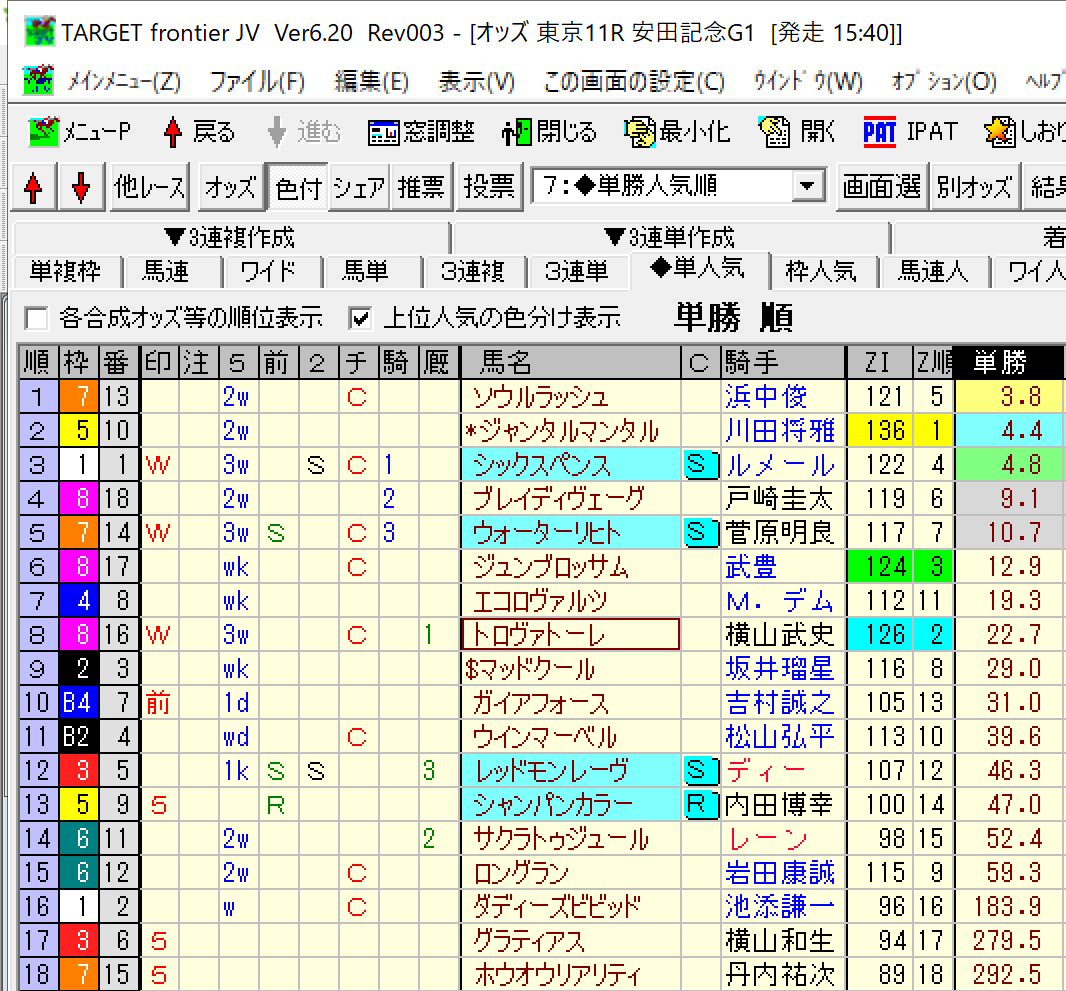Uncheck 上位人気の色分け表示 checkbox
Screen dimensions: 1066x991
[x=360, y=318]
